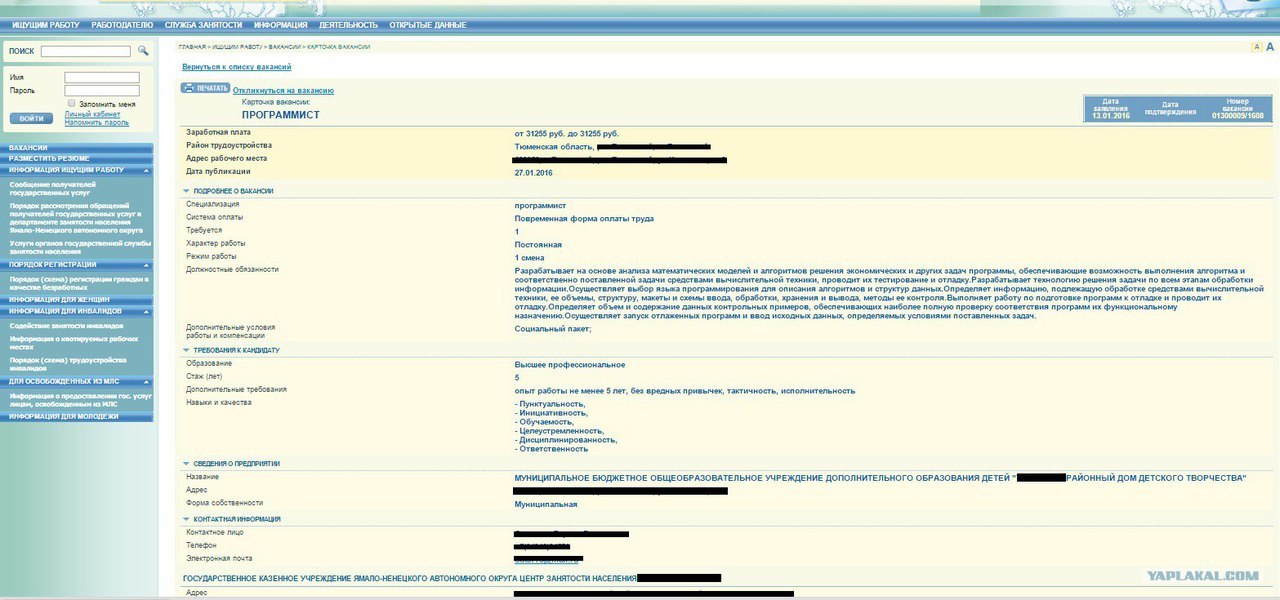
Task: Collapse the Подробнее о вакансии section
Action: point(186,190)
